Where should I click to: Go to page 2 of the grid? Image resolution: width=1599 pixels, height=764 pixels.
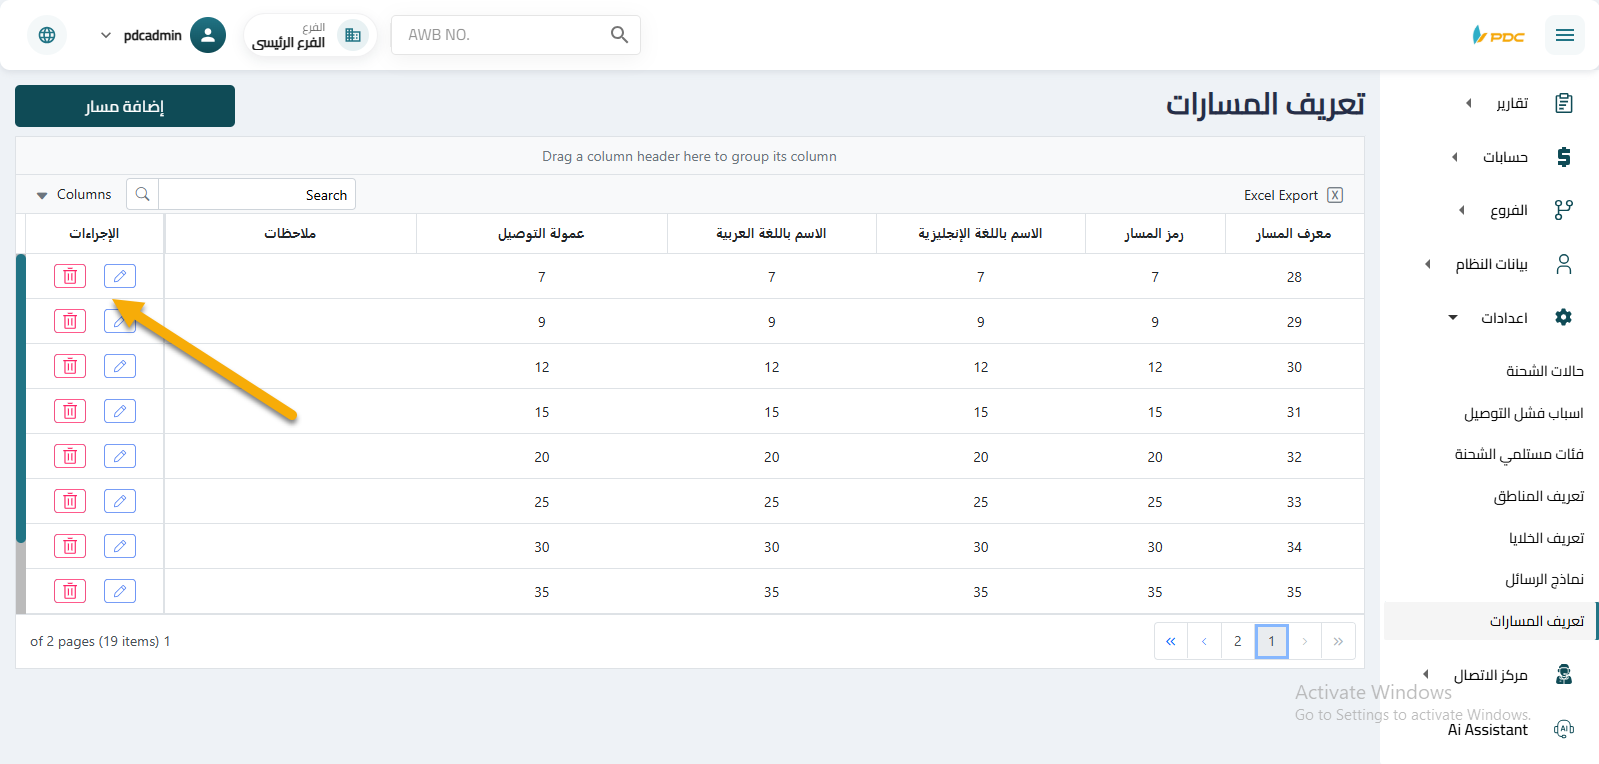tap(1237, 641)
